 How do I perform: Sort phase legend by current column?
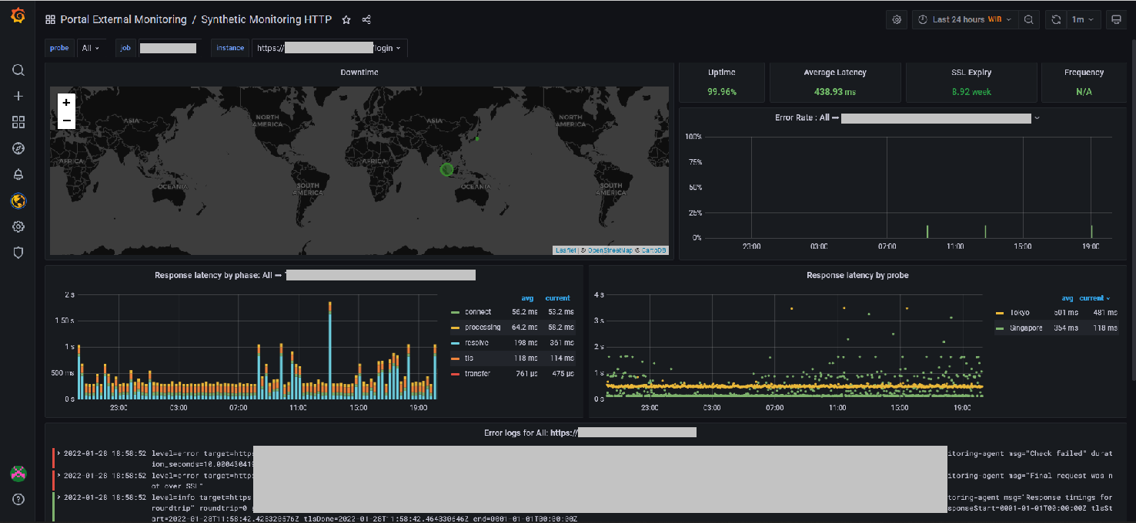(x=558, y=298)
